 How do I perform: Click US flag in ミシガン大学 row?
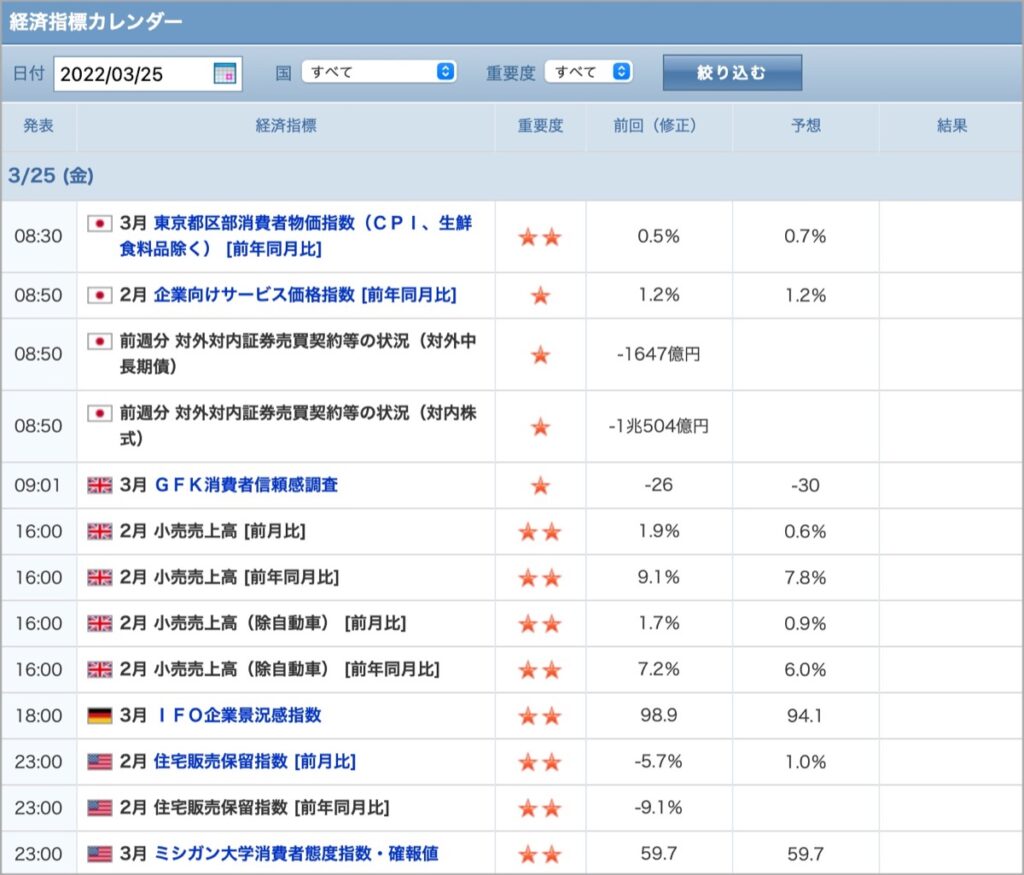click(99, 853)
